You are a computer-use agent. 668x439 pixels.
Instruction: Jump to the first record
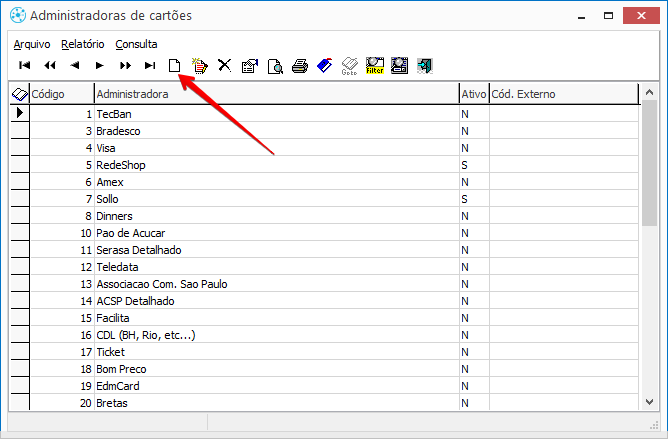tap(25, 65)
